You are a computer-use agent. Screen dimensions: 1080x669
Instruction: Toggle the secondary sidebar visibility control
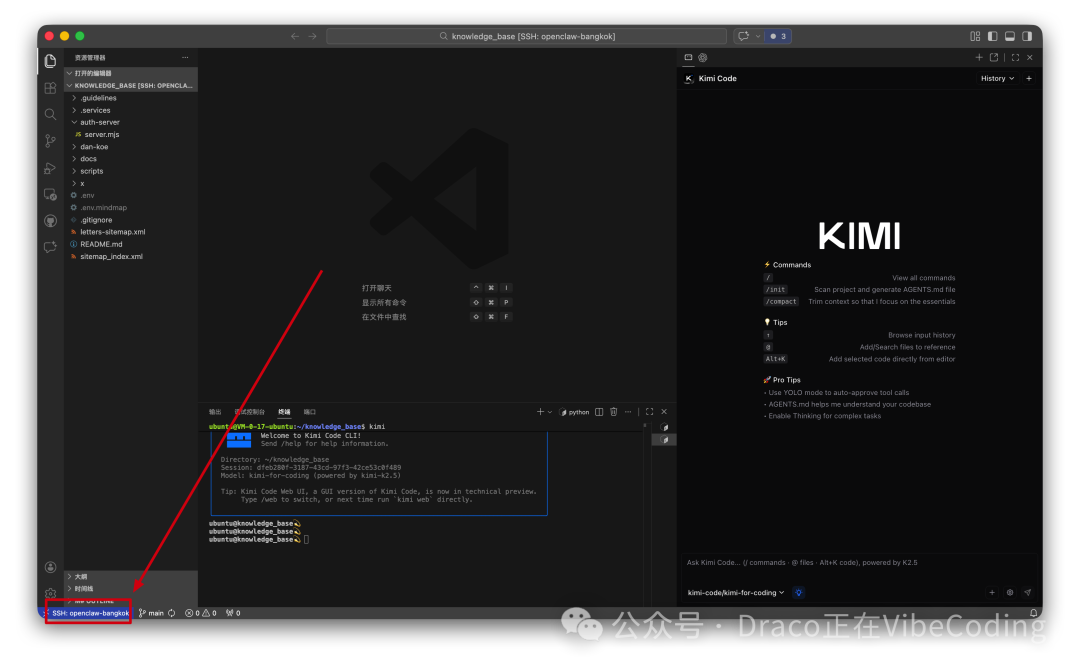click(1027, 36)
